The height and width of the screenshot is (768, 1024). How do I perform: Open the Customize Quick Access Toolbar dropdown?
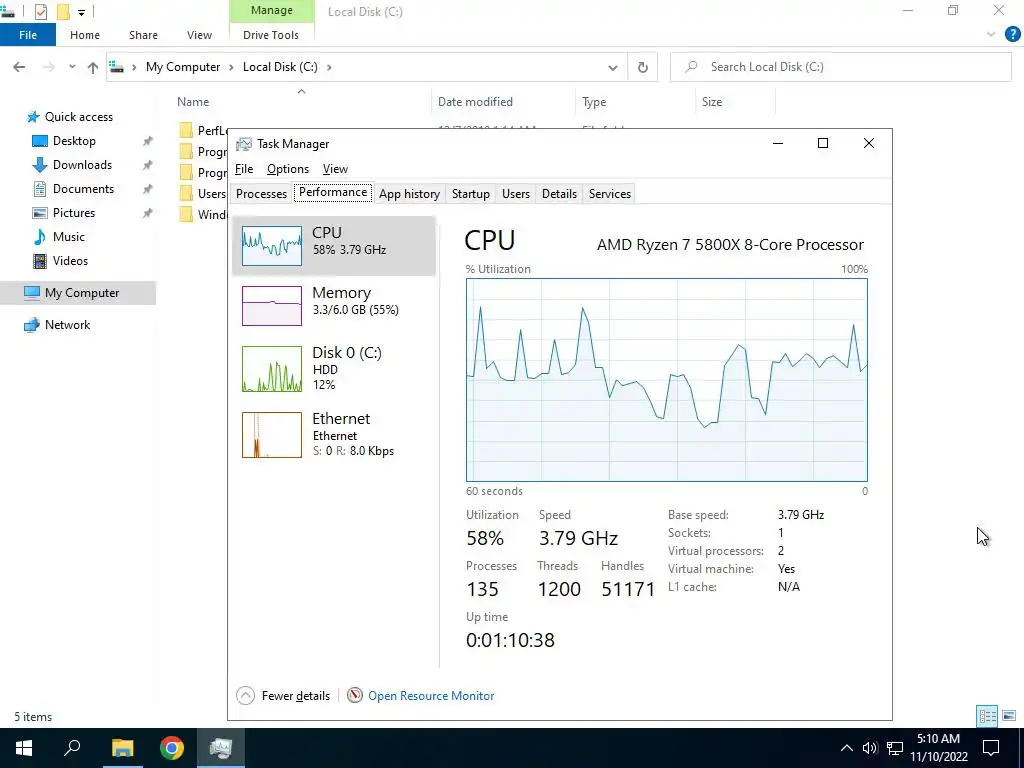tap(82, 12)
